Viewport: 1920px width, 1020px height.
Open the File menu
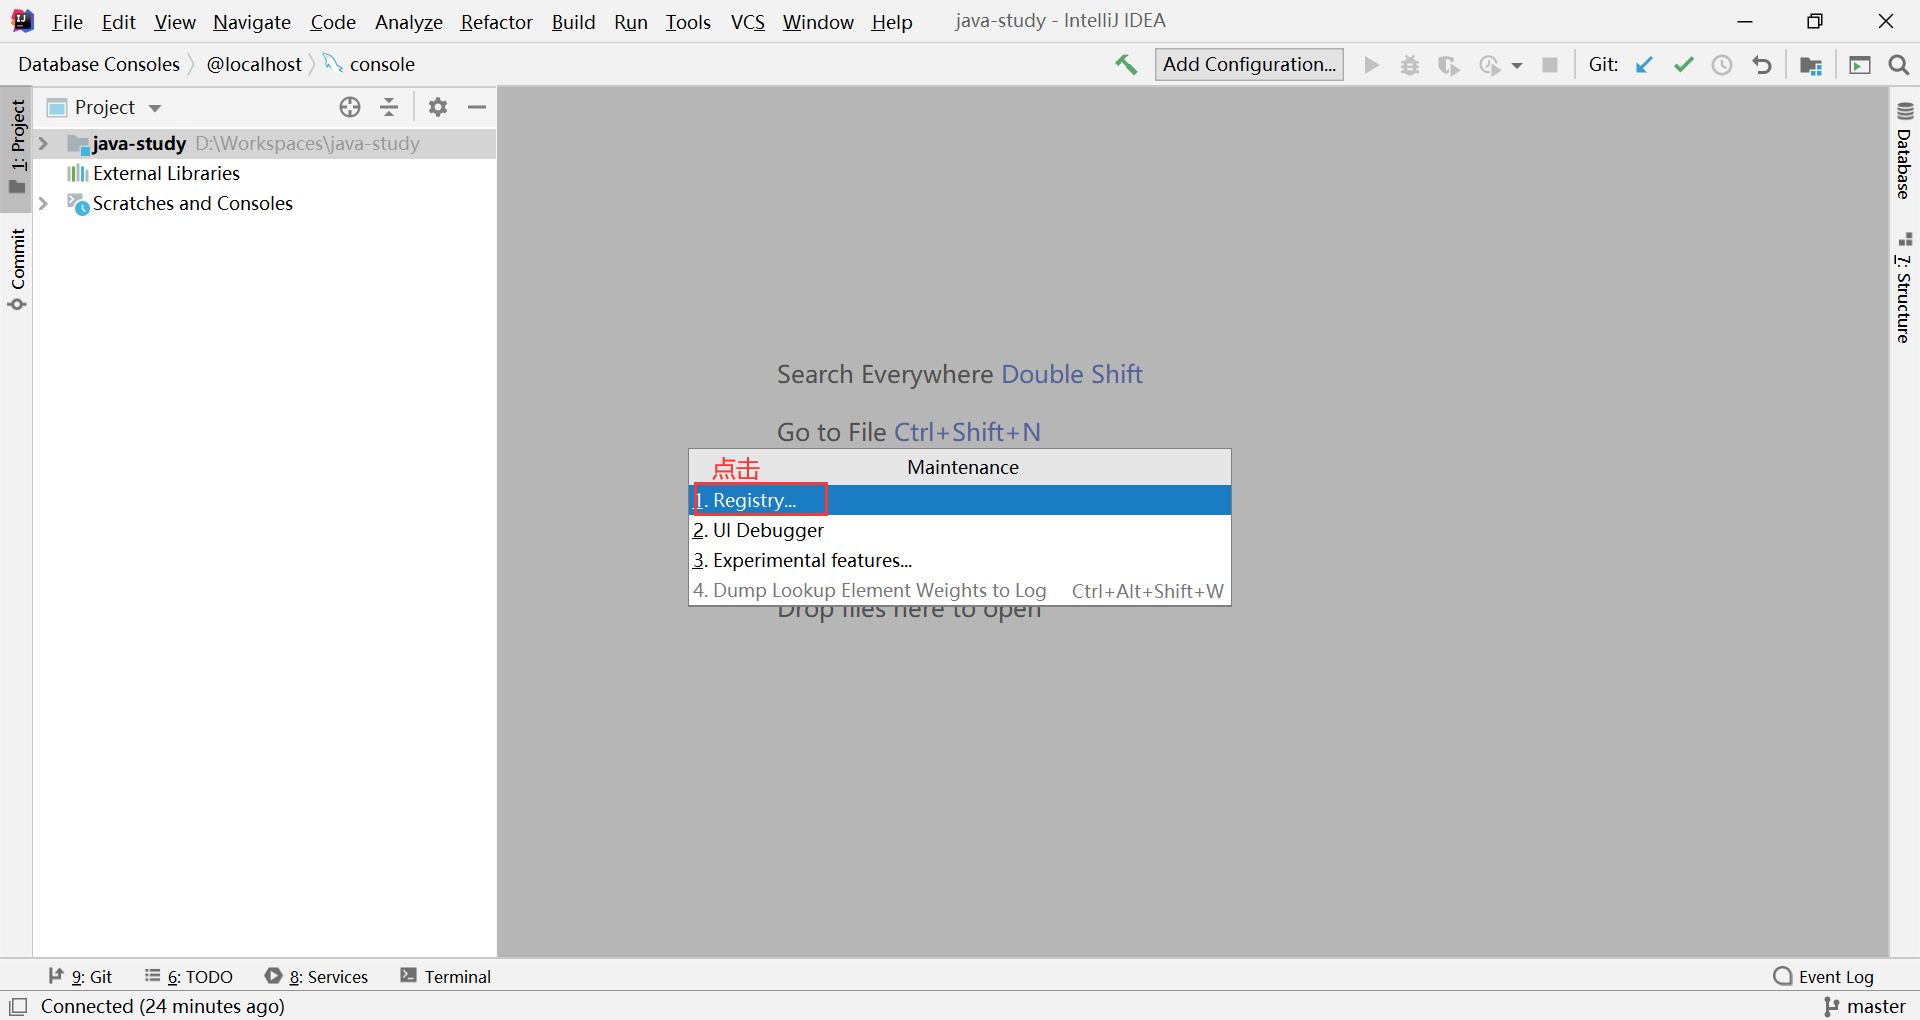(67, 21)
